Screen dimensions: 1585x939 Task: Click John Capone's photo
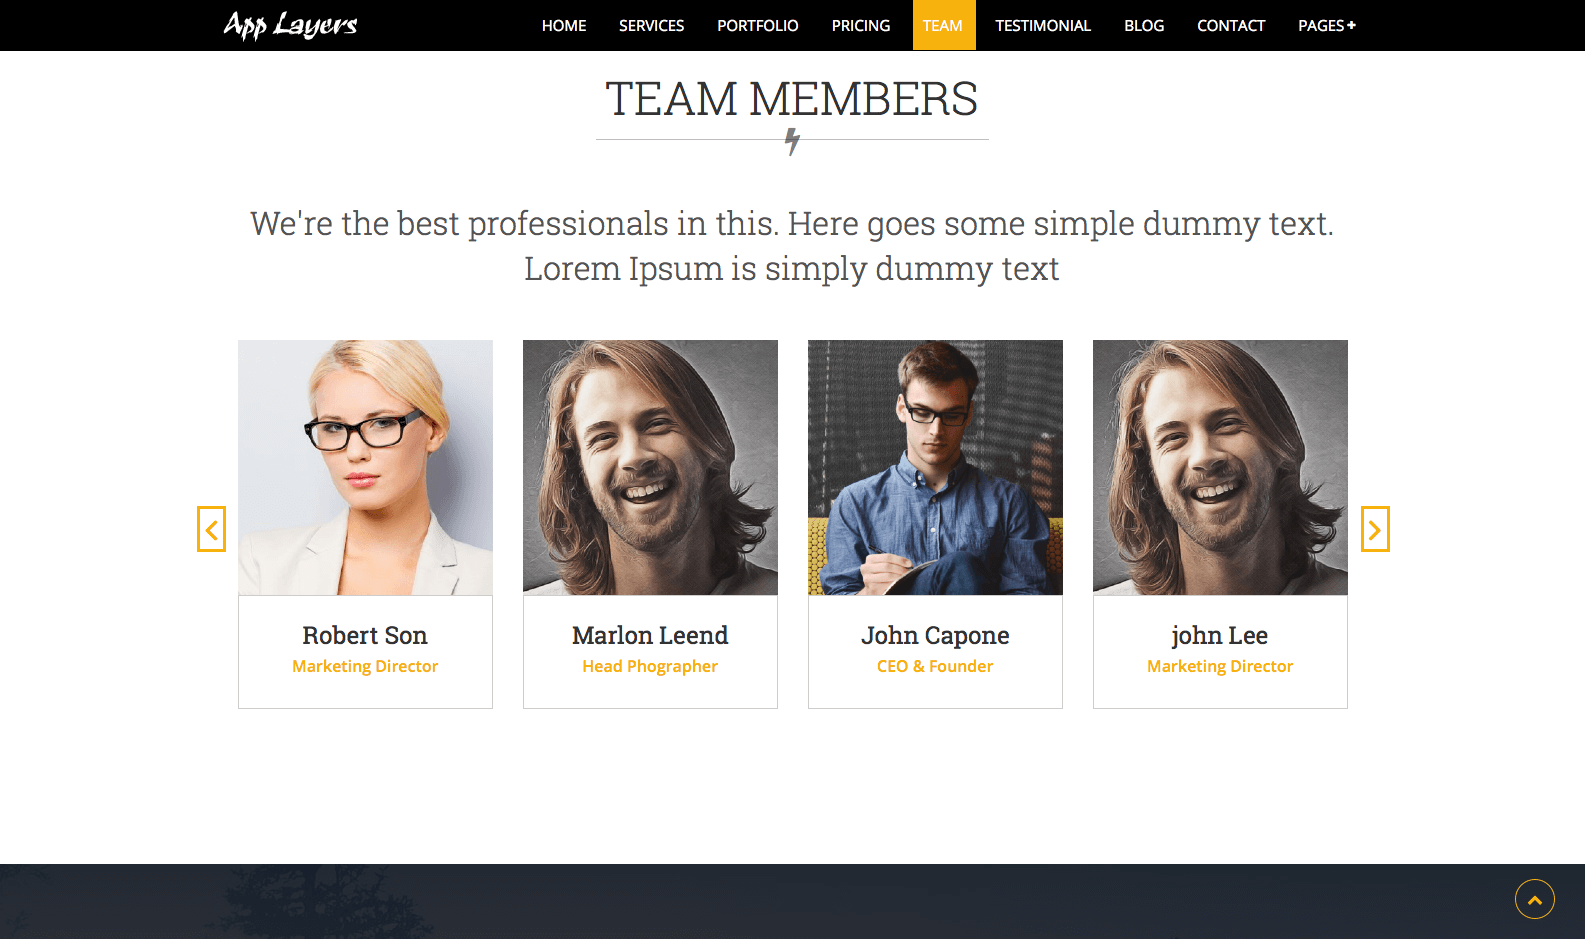tap(935, 468)
